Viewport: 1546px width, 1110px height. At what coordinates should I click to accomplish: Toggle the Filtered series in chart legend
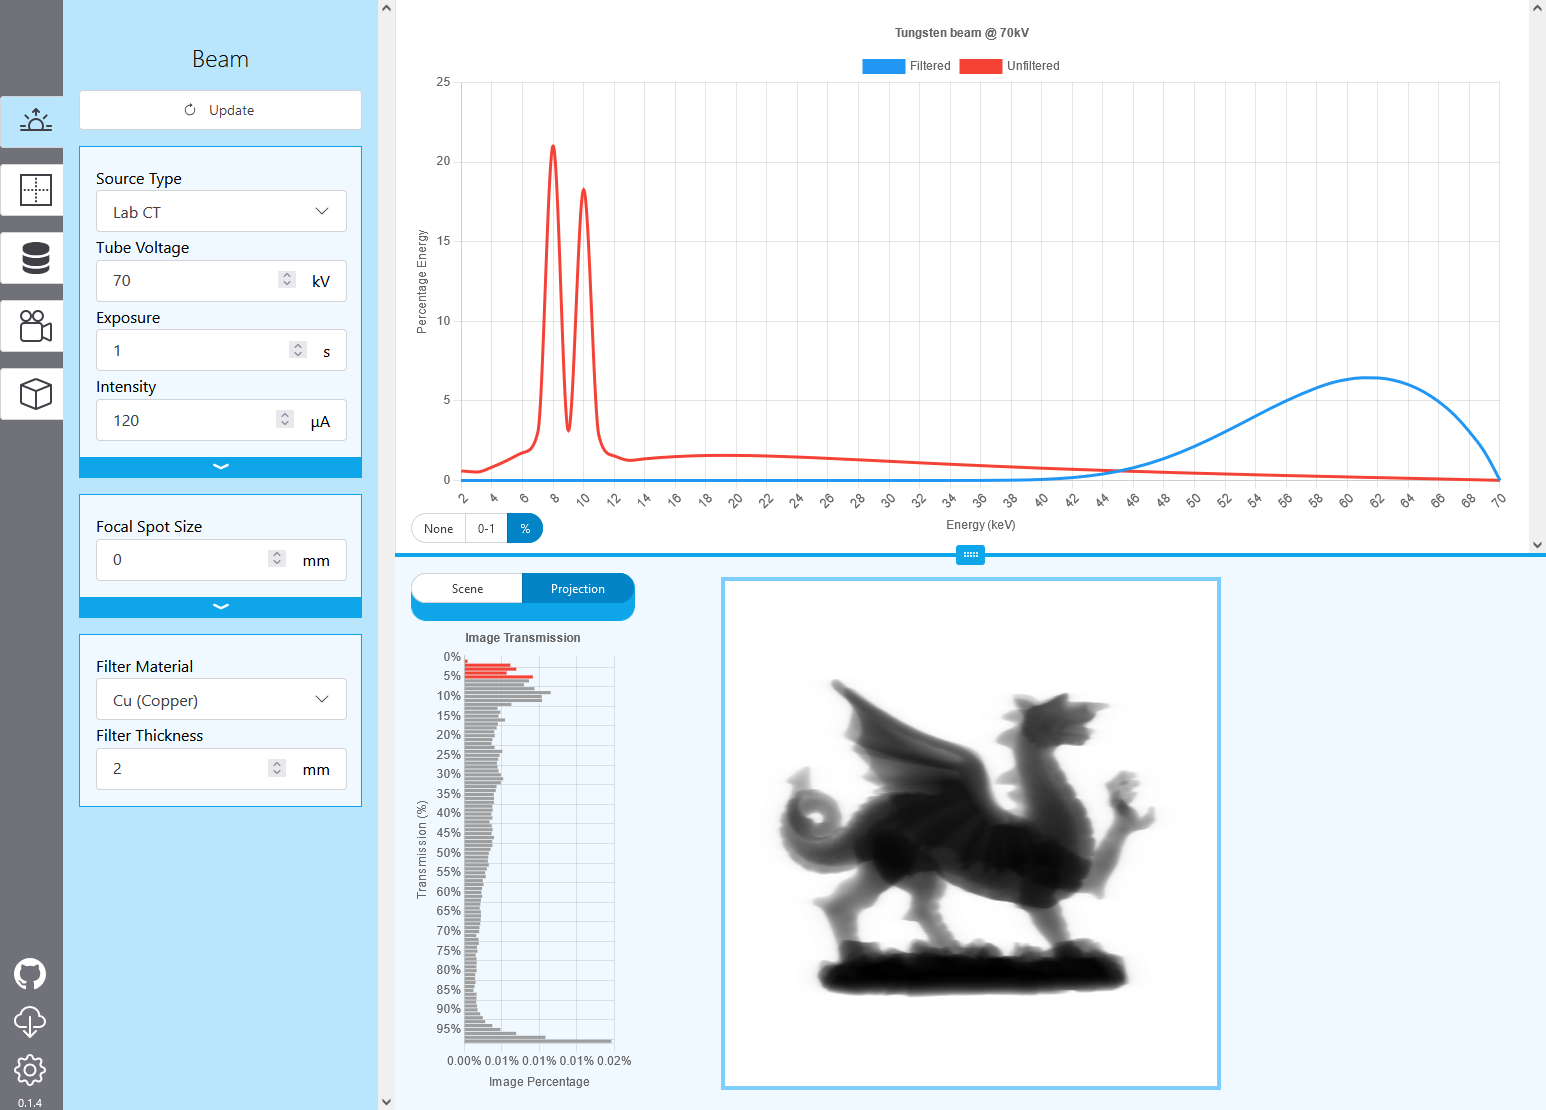point(906,66)
